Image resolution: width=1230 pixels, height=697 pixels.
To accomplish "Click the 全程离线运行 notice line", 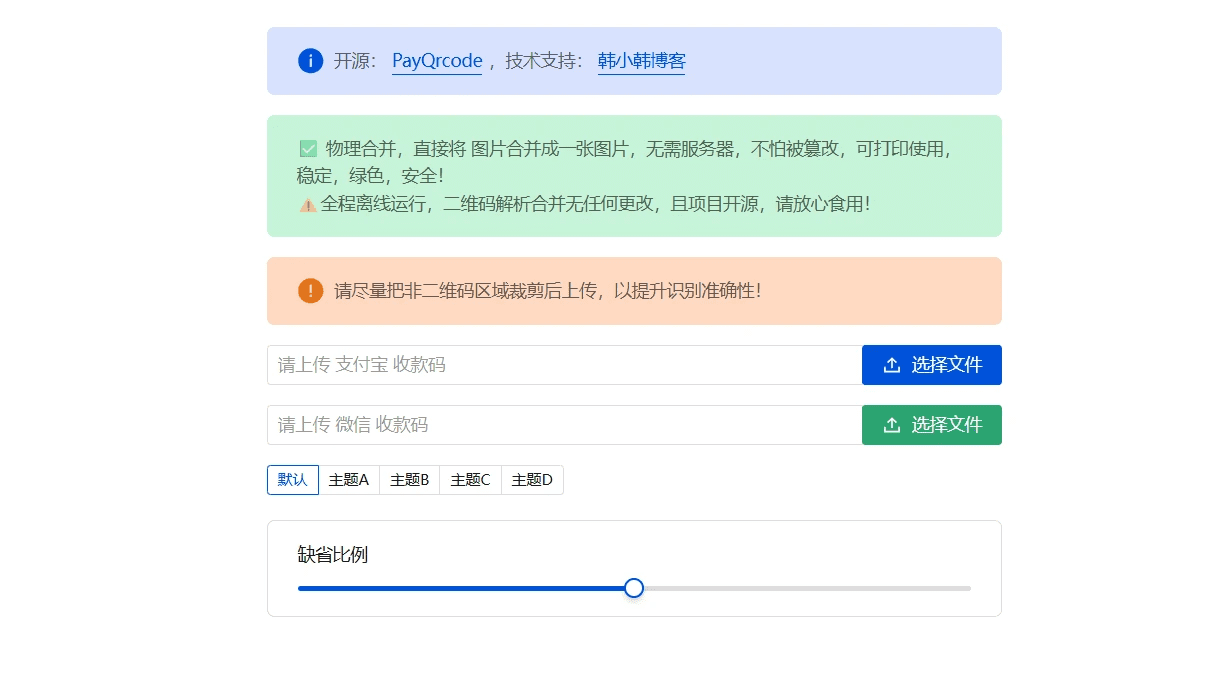I will tap(595, 204).
